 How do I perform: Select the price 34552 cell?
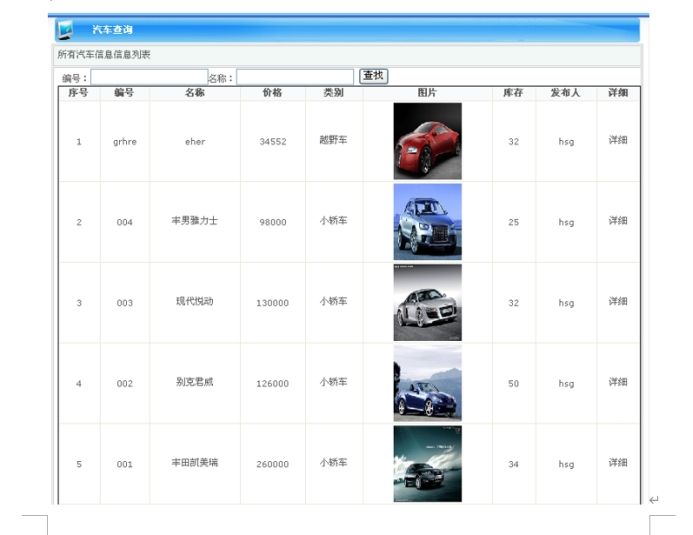coord(273,142)
